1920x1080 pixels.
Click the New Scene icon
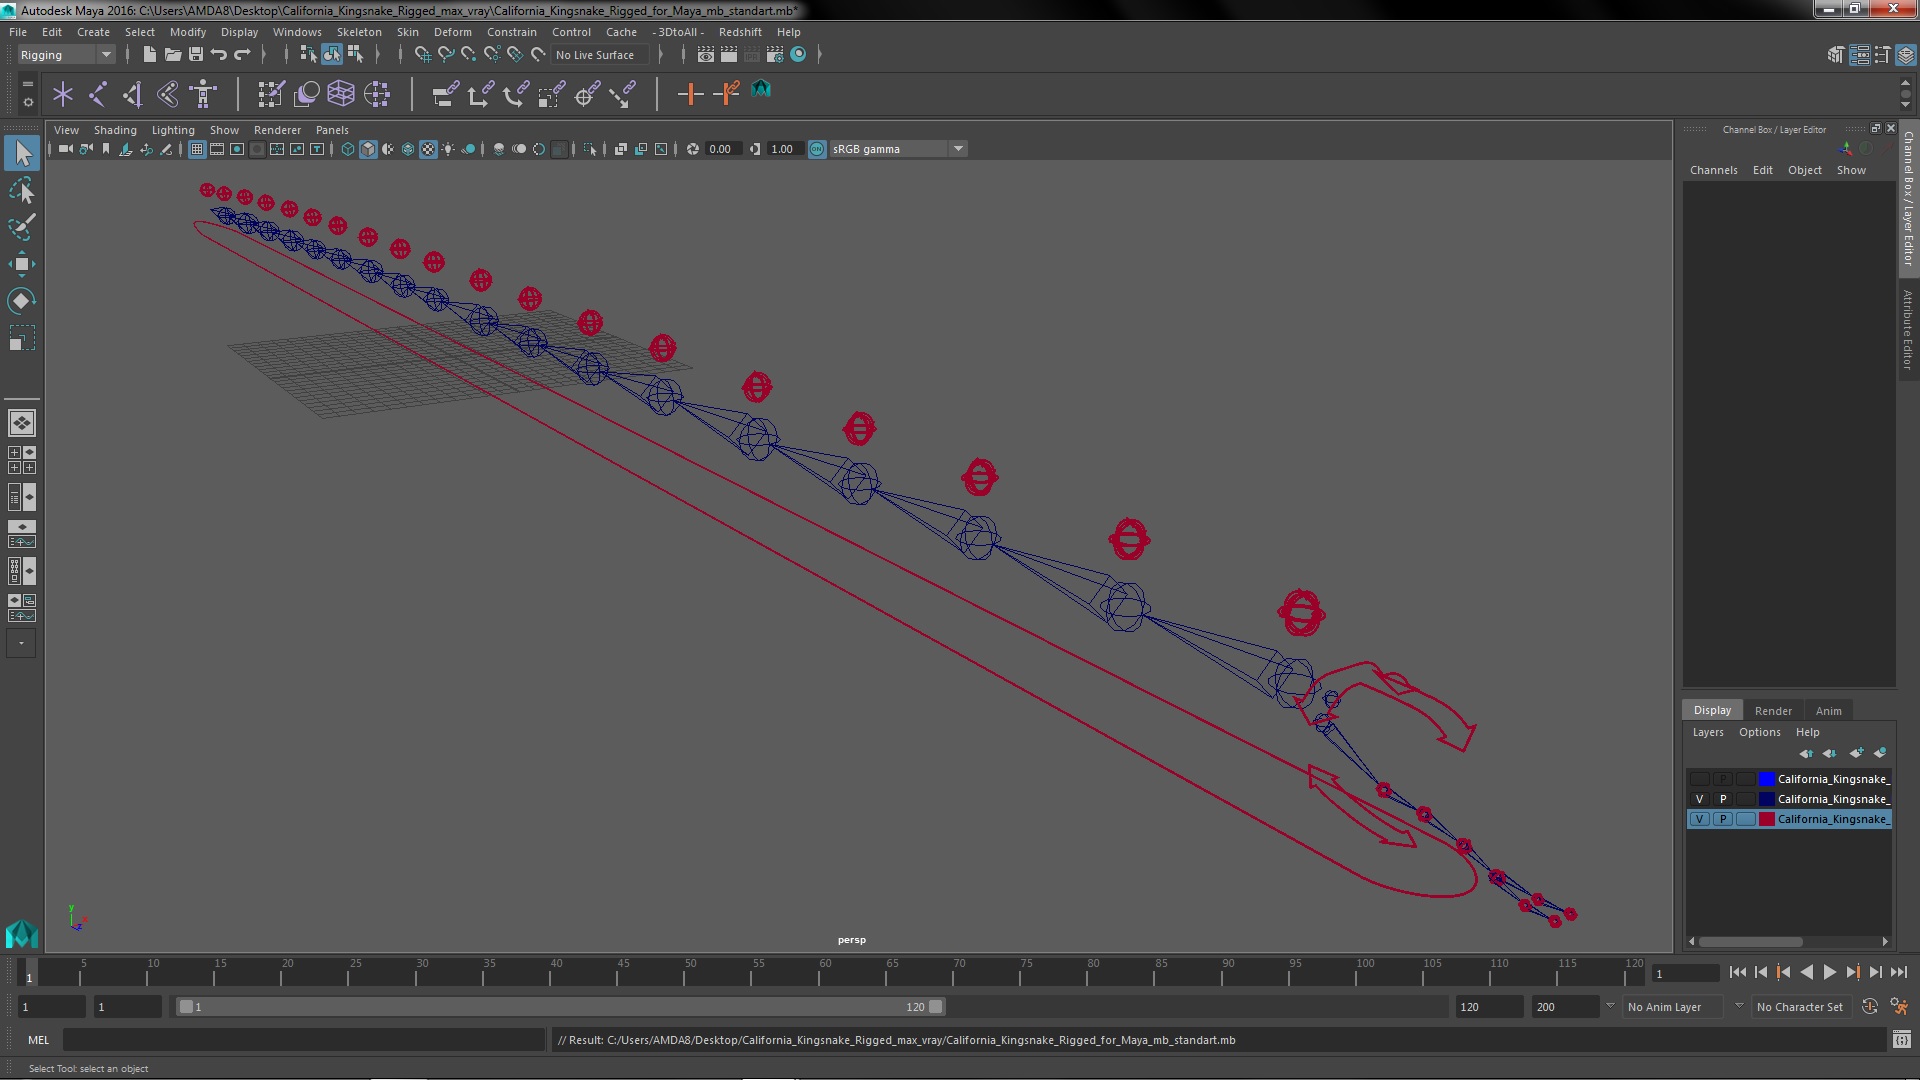pos(149,54)
